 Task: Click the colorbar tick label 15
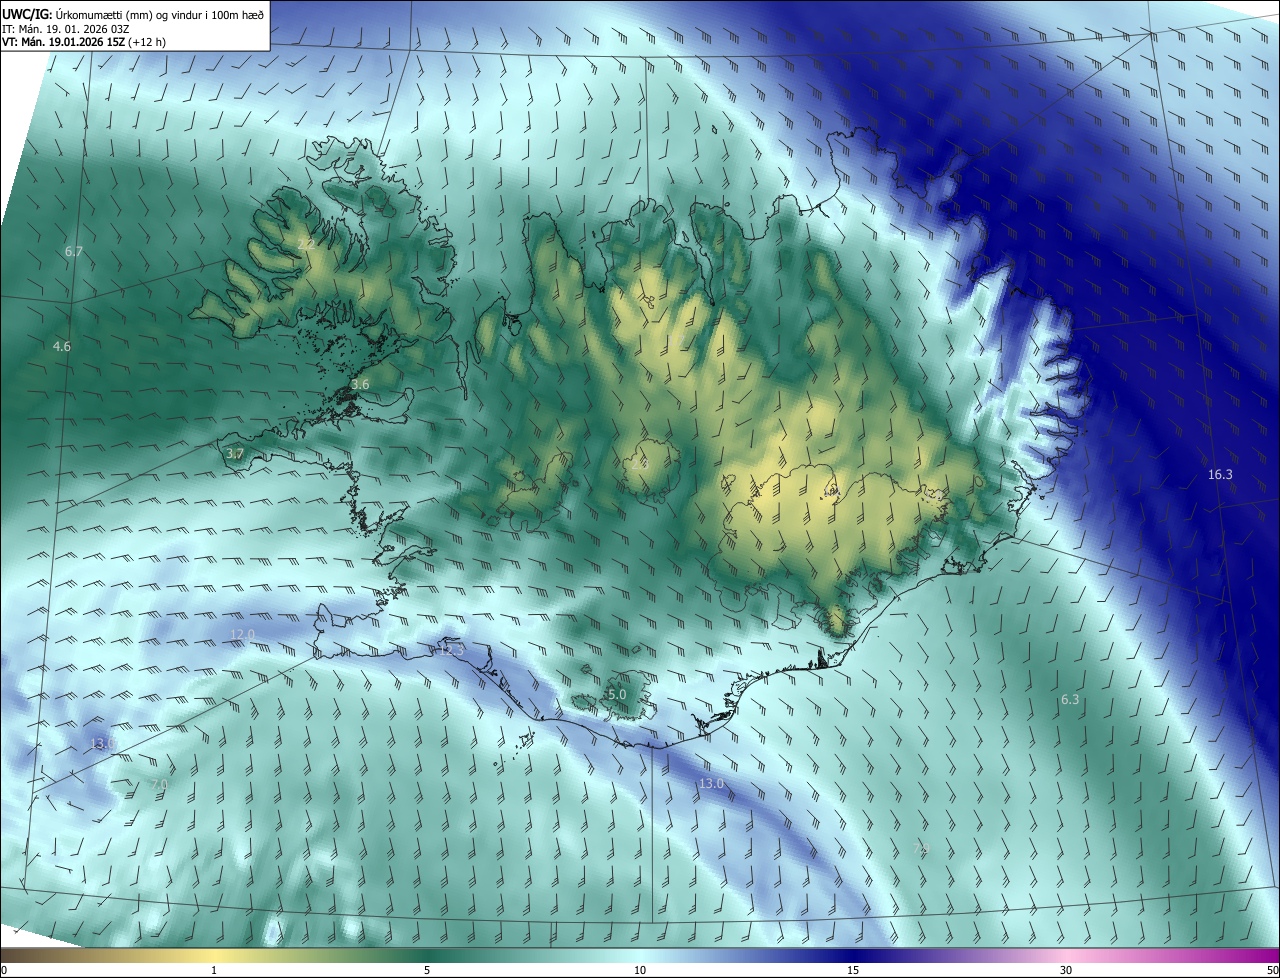pos(853,970)
